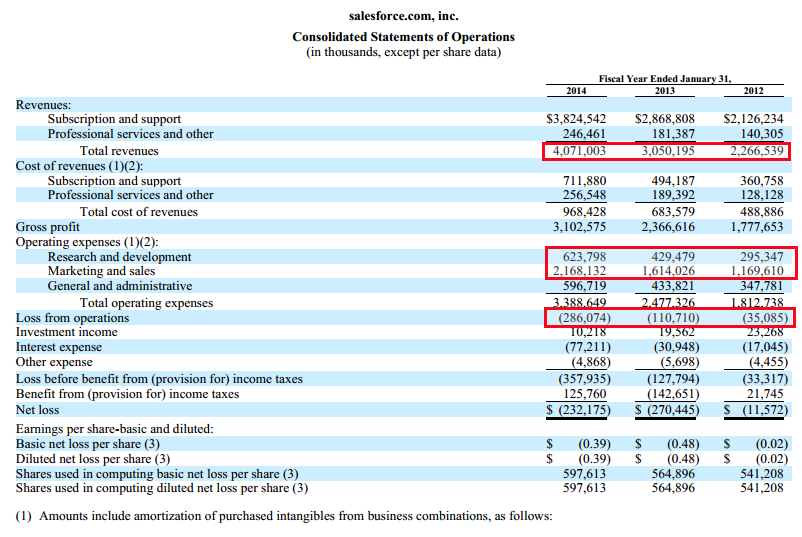802x537 pixels.
Task: Click the 'Interest expense' label
Action: [x=59, y=347]
